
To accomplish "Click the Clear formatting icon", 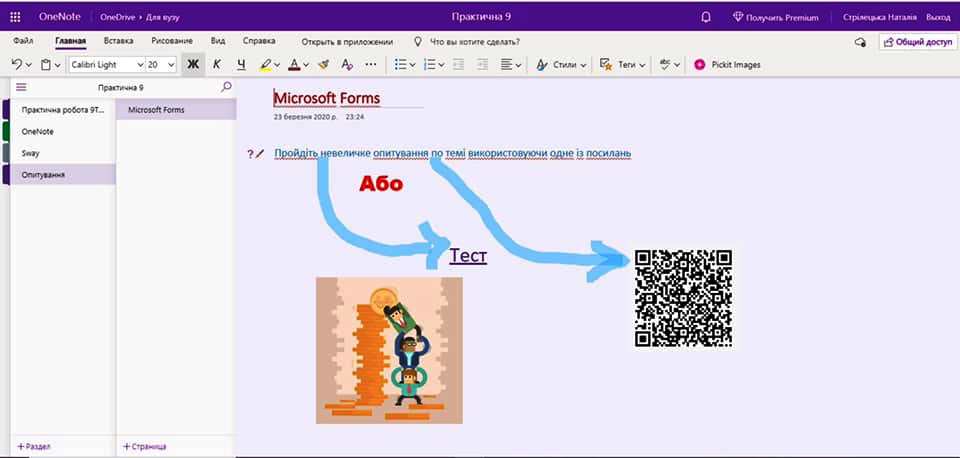I will tap(347, 64).
